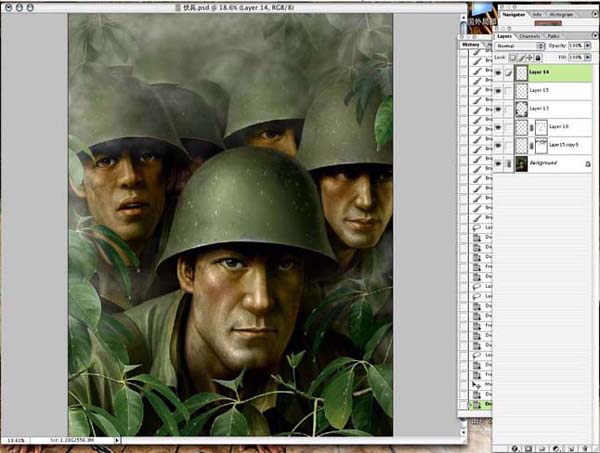Lock all with padlock icon
The height and width of the screenshot is (453, 600).
(538, 58)
